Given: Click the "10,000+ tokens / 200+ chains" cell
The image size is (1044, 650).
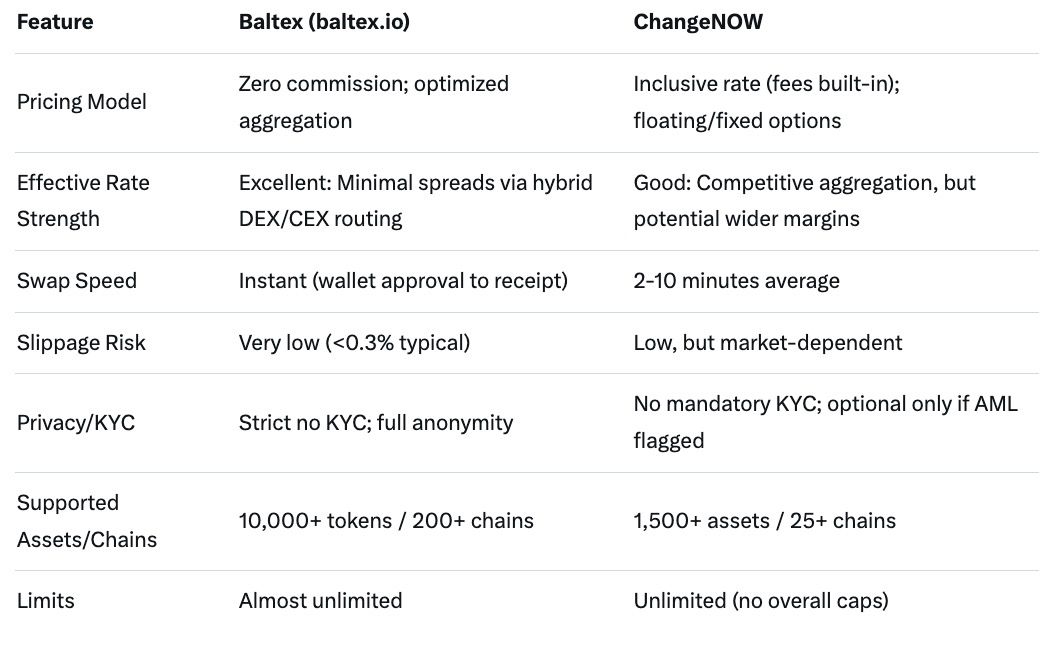Looking at the screenshot, I should [x=386, y=521].
